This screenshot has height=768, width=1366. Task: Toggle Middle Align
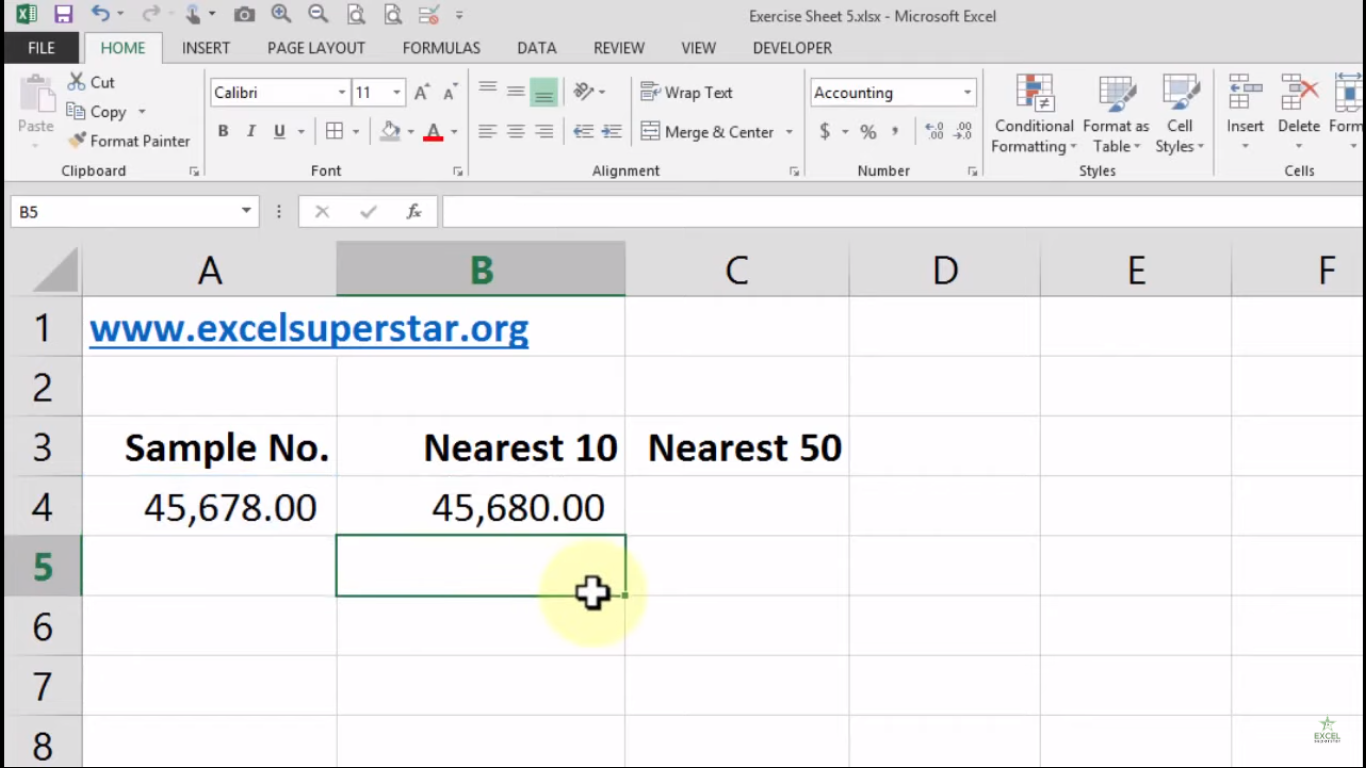(x=516, y=92)
